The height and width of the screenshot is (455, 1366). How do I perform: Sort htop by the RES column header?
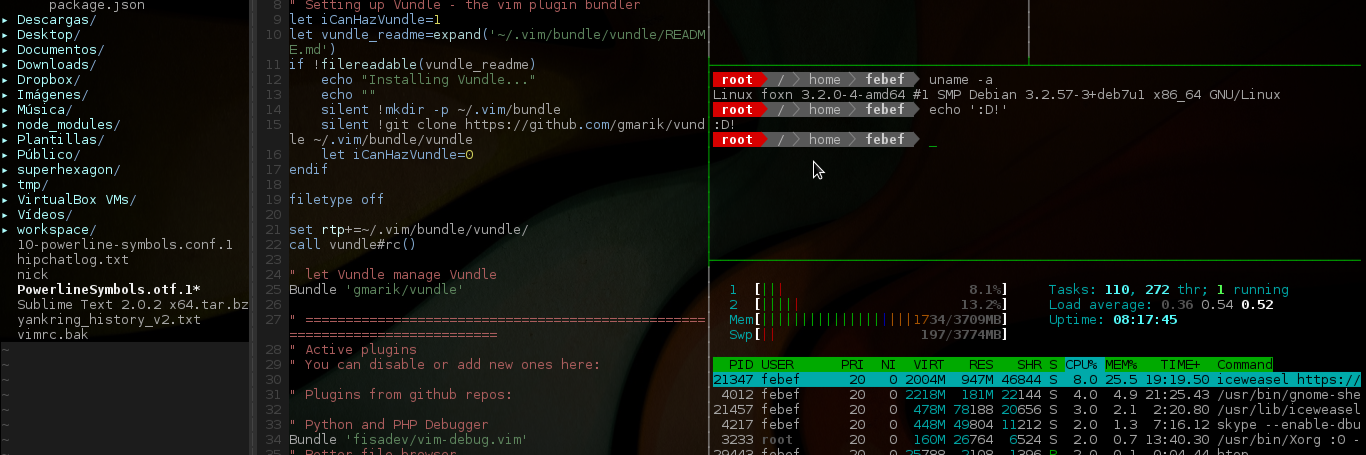[980, 364]
